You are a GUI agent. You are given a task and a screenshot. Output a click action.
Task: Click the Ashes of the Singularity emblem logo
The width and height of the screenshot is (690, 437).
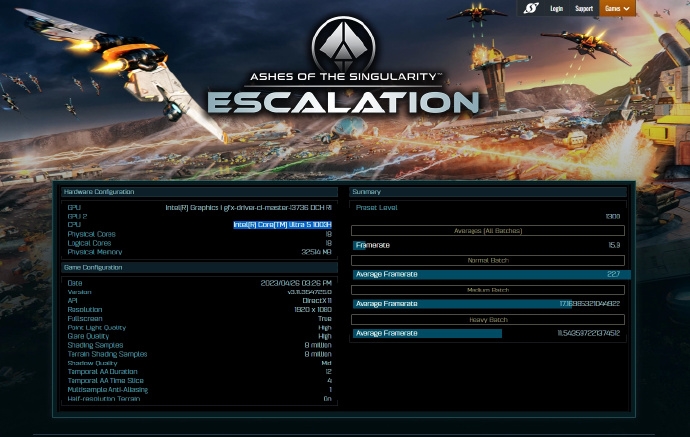click(343, 43)
